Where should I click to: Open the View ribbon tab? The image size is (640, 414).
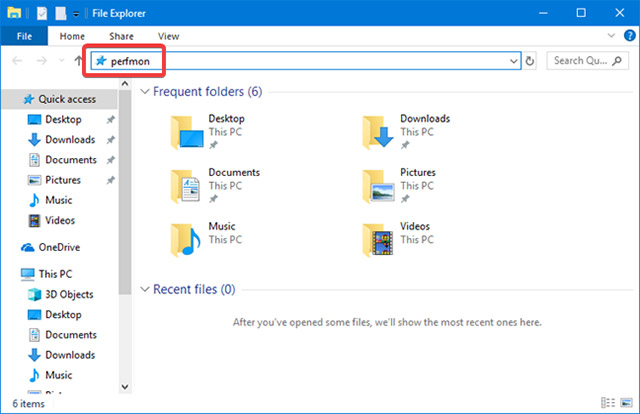169,36
